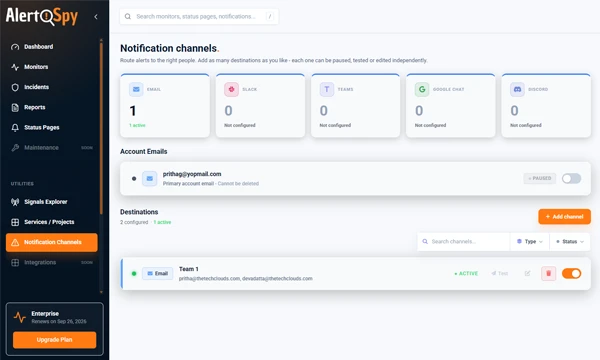This screenshot has width=600, height=360.
Task: Send a Test to Team 1 channel
Action: click(500, 274)
